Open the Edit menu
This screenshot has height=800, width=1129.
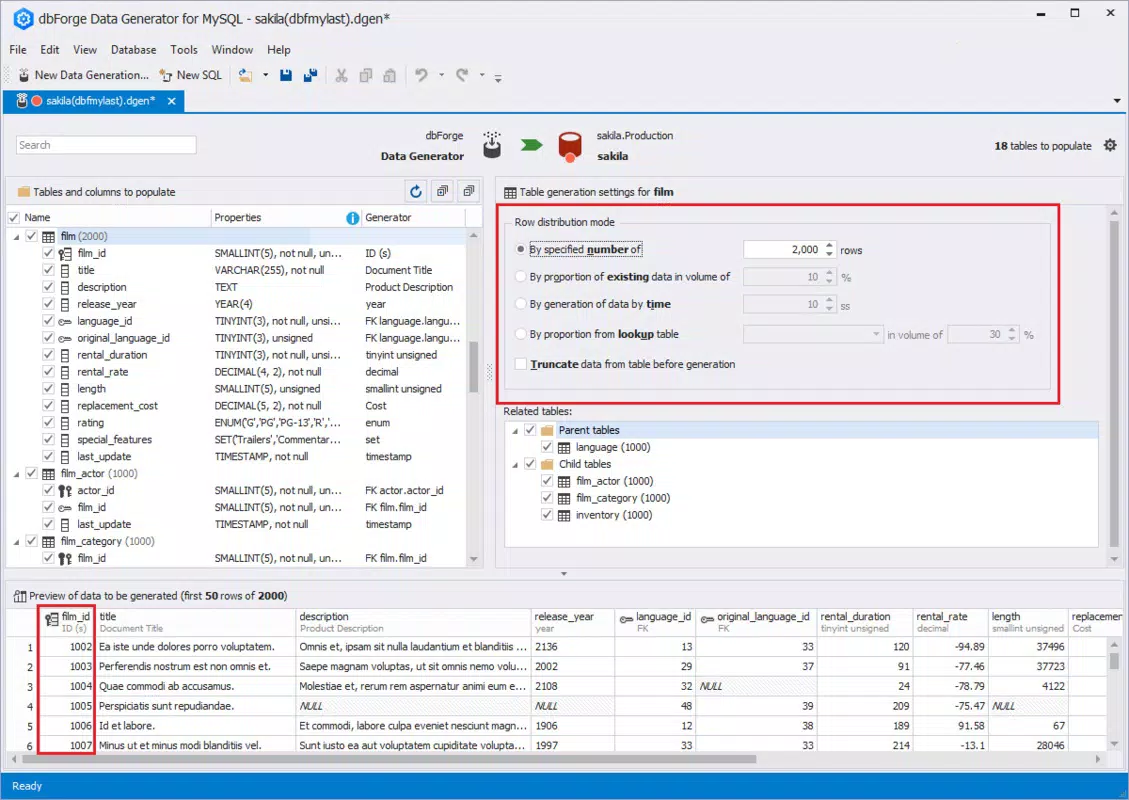[50, 50]
